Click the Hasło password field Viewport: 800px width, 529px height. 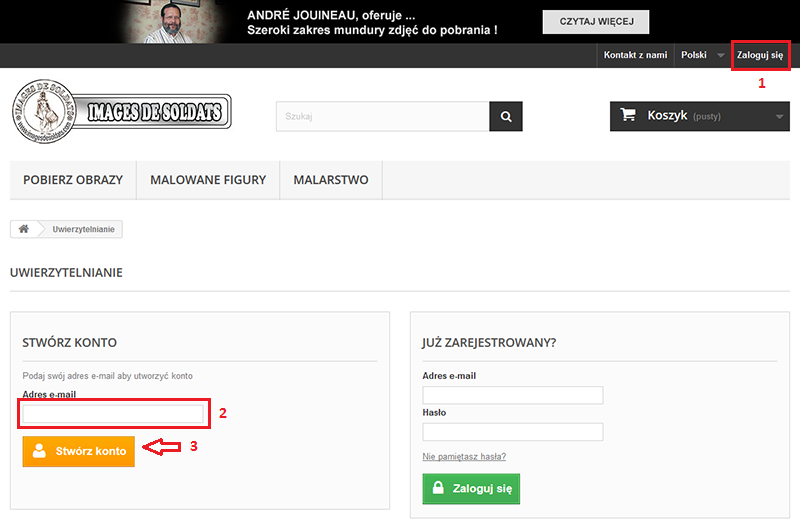[x=513, y=432]
